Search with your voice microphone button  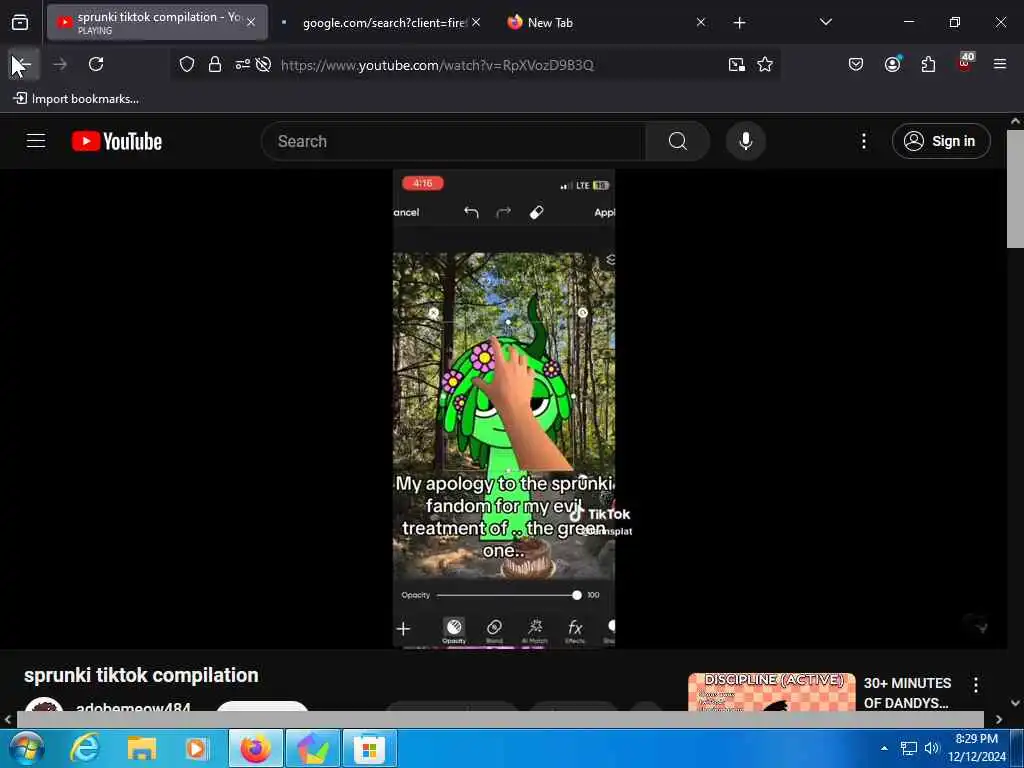tap(746, 141)
